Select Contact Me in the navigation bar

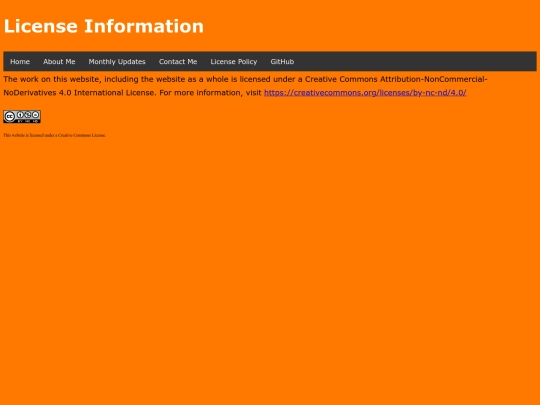point(178,62)
